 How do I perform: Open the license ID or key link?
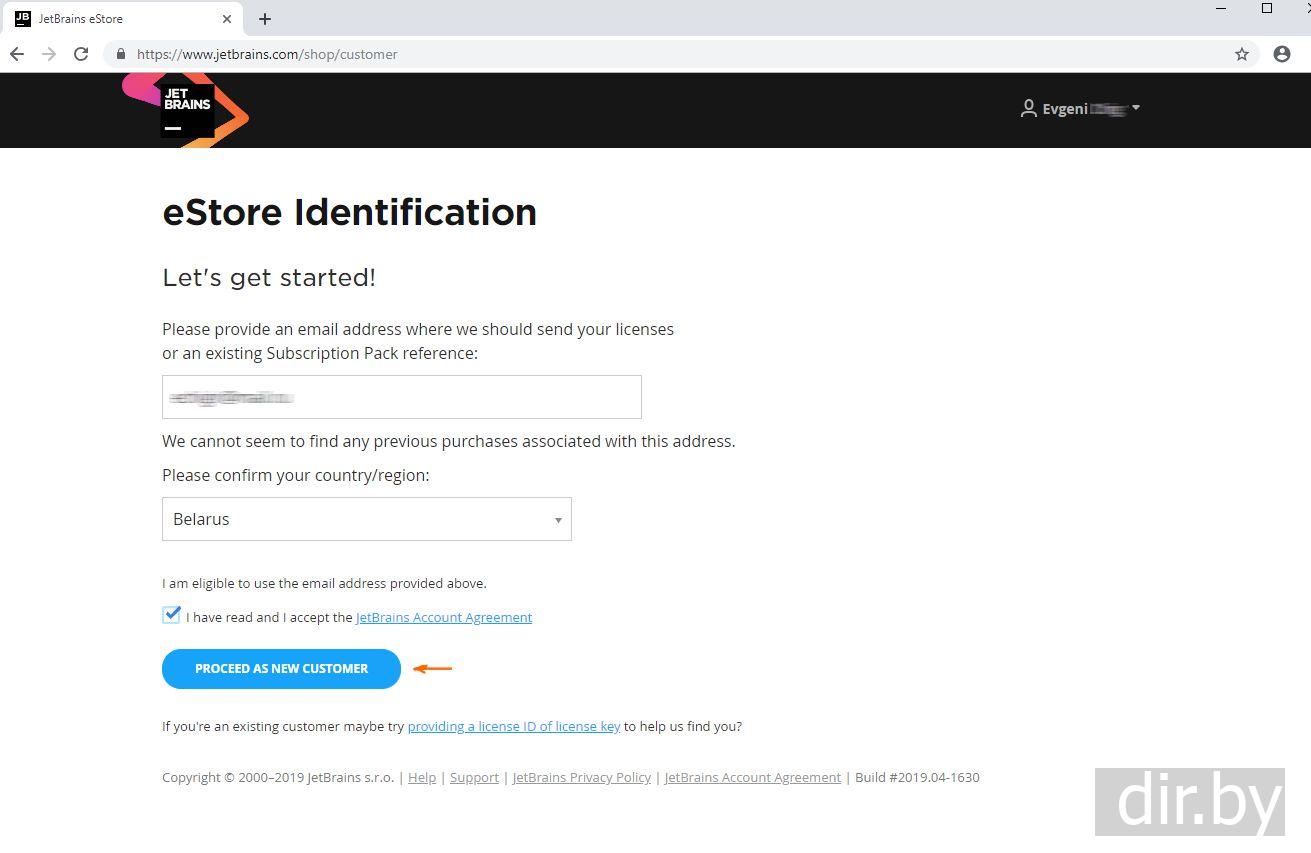514,726
